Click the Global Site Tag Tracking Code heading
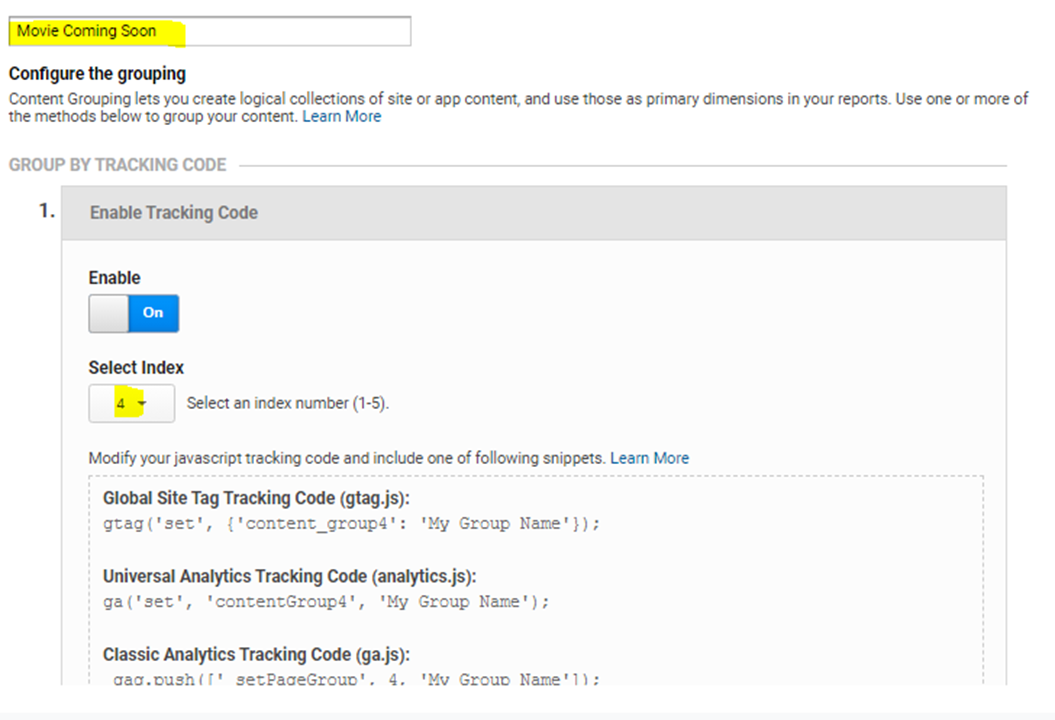Image resolution: width=1055 pixels, height=720 pixels. (257, 499)
